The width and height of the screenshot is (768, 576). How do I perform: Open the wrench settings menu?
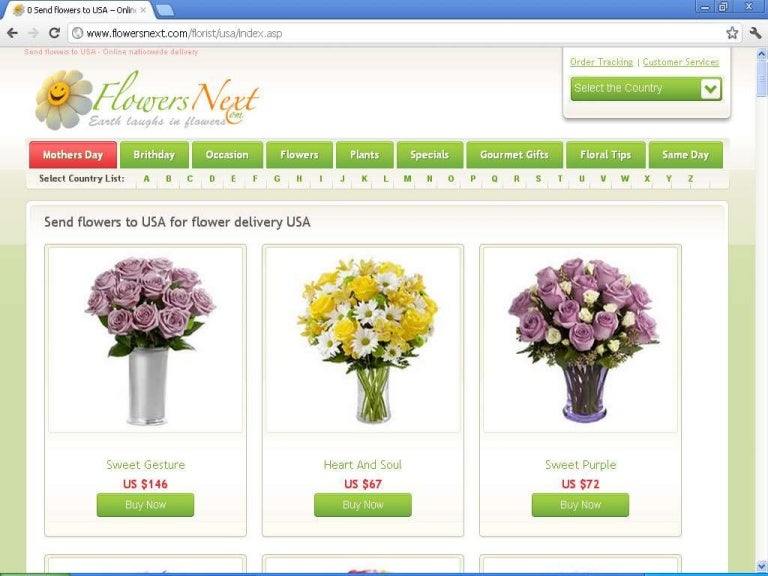(x=754, y=33)
